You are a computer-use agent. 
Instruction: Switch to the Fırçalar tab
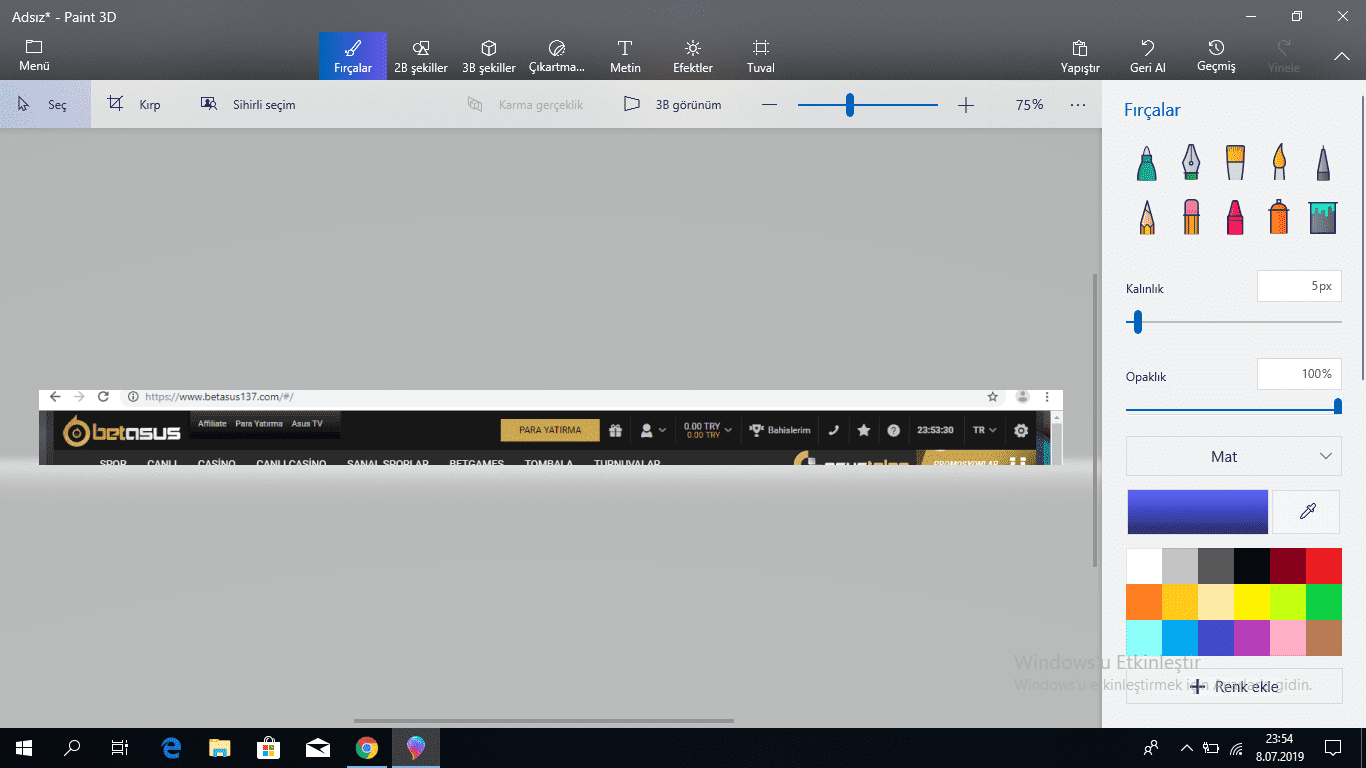[353, 56]
